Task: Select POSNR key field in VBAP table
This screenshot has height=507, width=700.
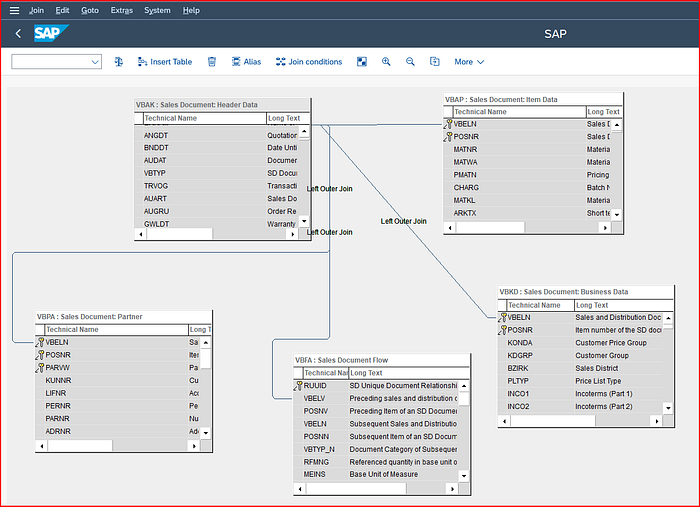Action: click(466, 137)
